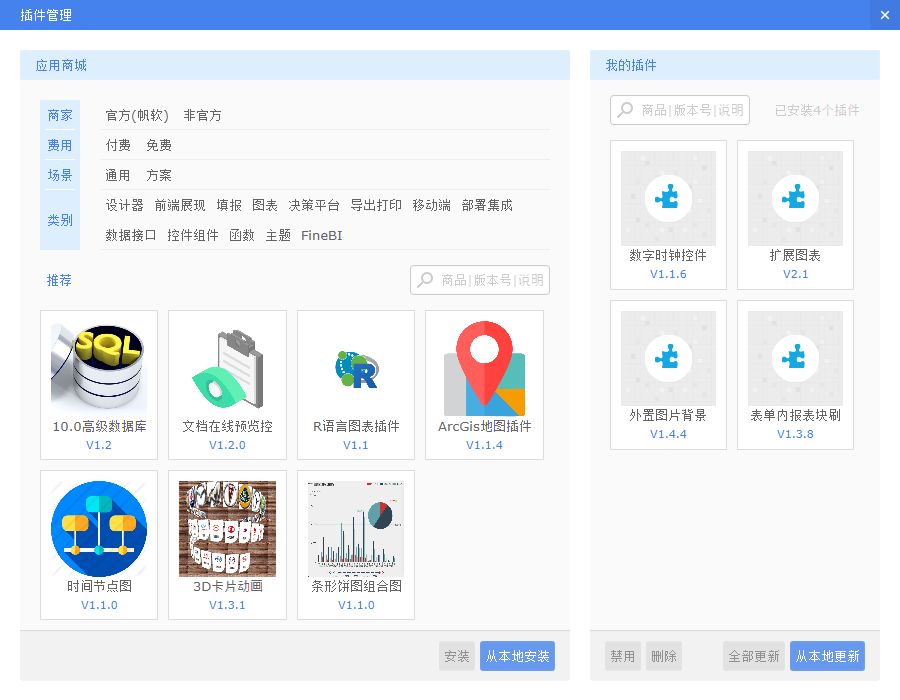
Task: Click the 从本地安装 button
Action: point(517,656)
